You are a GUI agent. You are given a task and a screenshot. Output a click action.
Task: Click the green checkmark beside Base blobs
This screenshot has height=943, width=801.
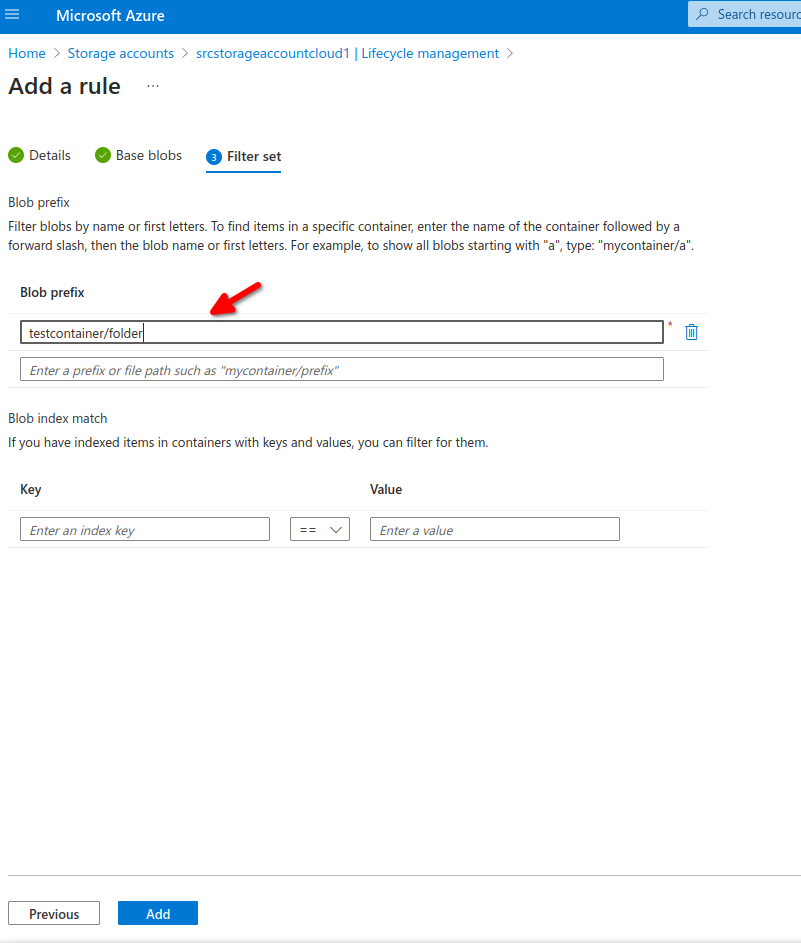tap(102, 155)
